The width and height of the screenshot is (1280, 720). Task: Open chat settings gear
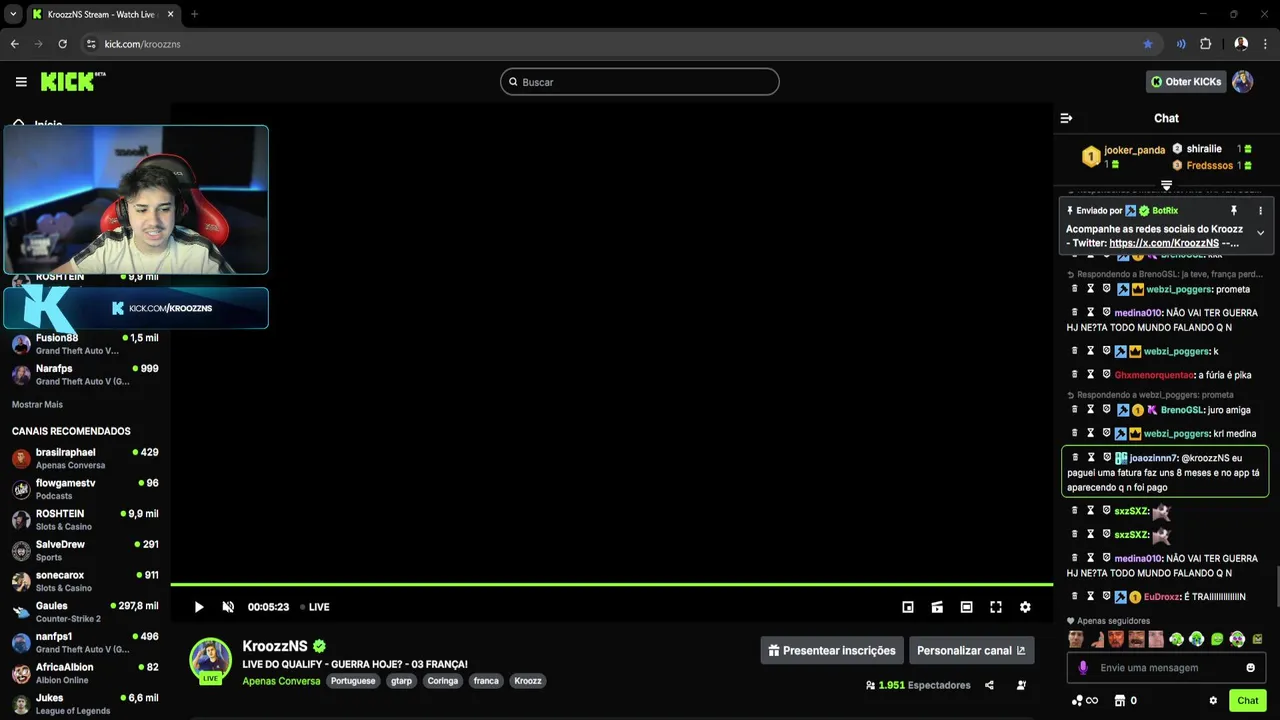coord(1213,701)
